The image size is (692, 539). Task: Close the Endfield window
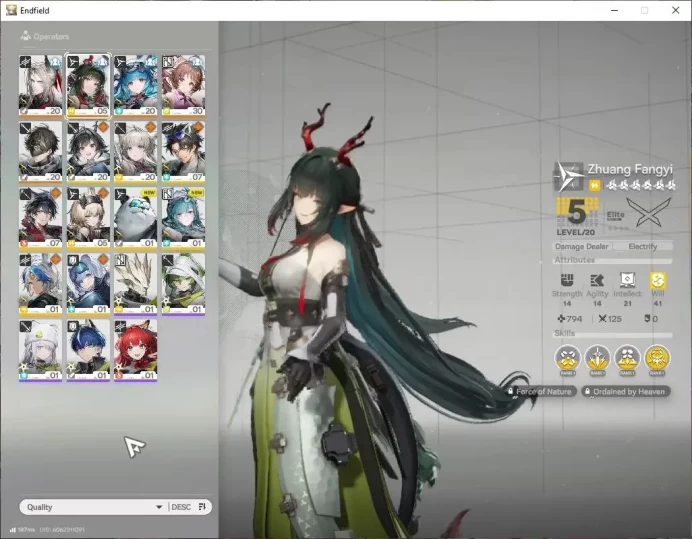tap(675, 10)
